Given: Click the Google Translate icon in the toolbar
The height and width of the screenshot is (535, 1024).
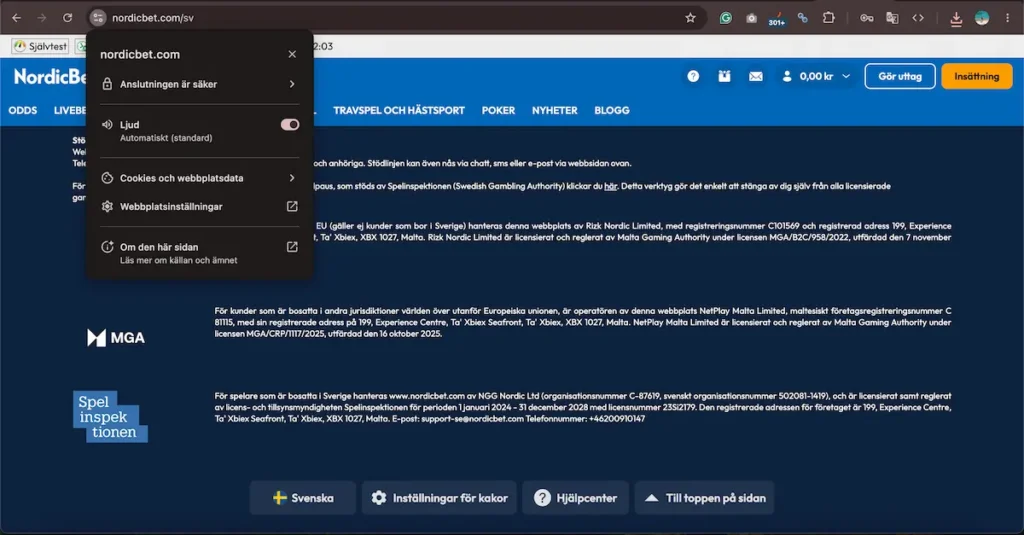Looking at the screenshot, I should pyautogui.click(x=892, y=18).
